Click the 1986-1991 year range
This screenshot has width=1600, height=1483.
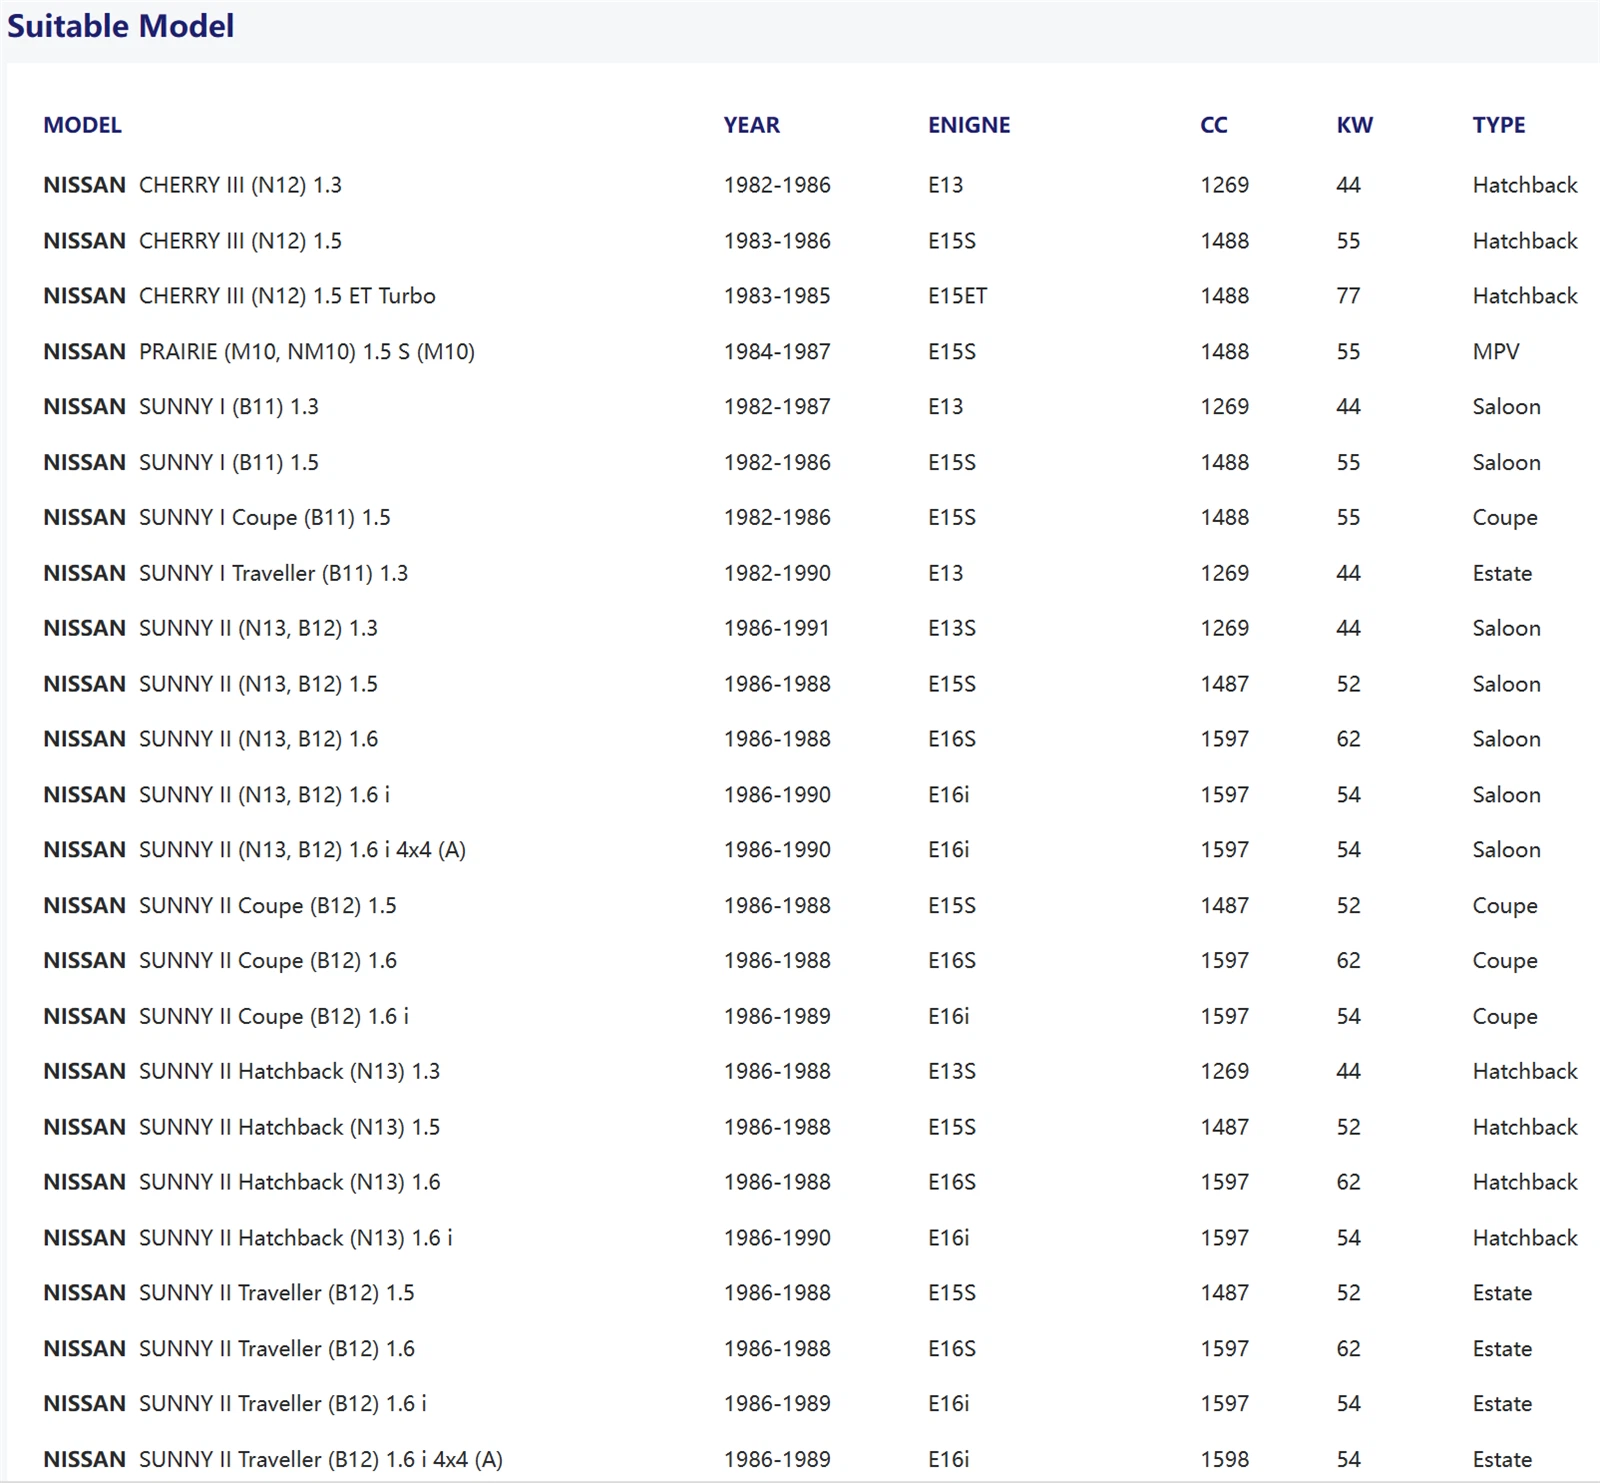click(777, 628)
